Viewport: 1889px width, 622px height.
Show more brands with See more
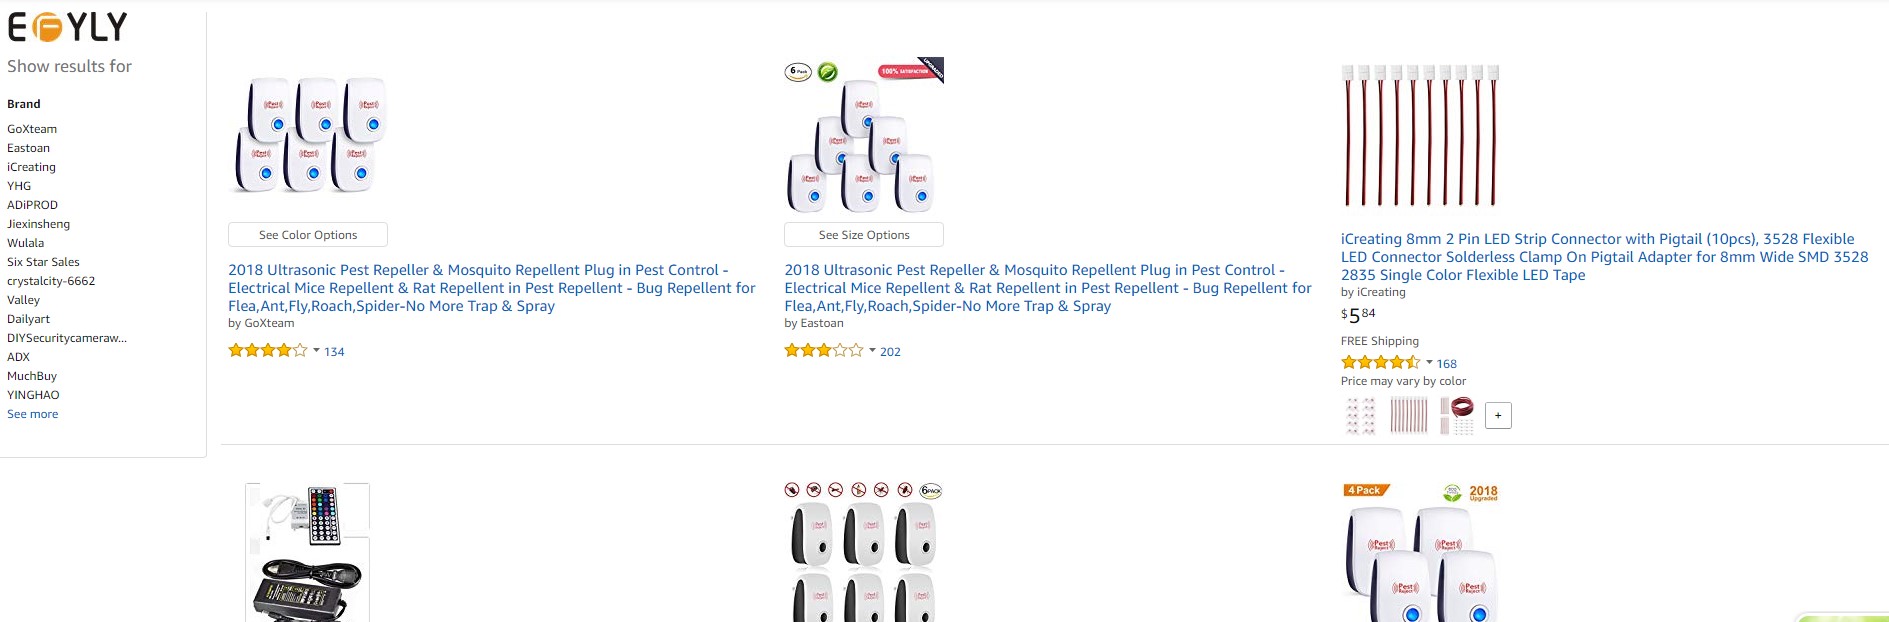(x=33, y=414)
